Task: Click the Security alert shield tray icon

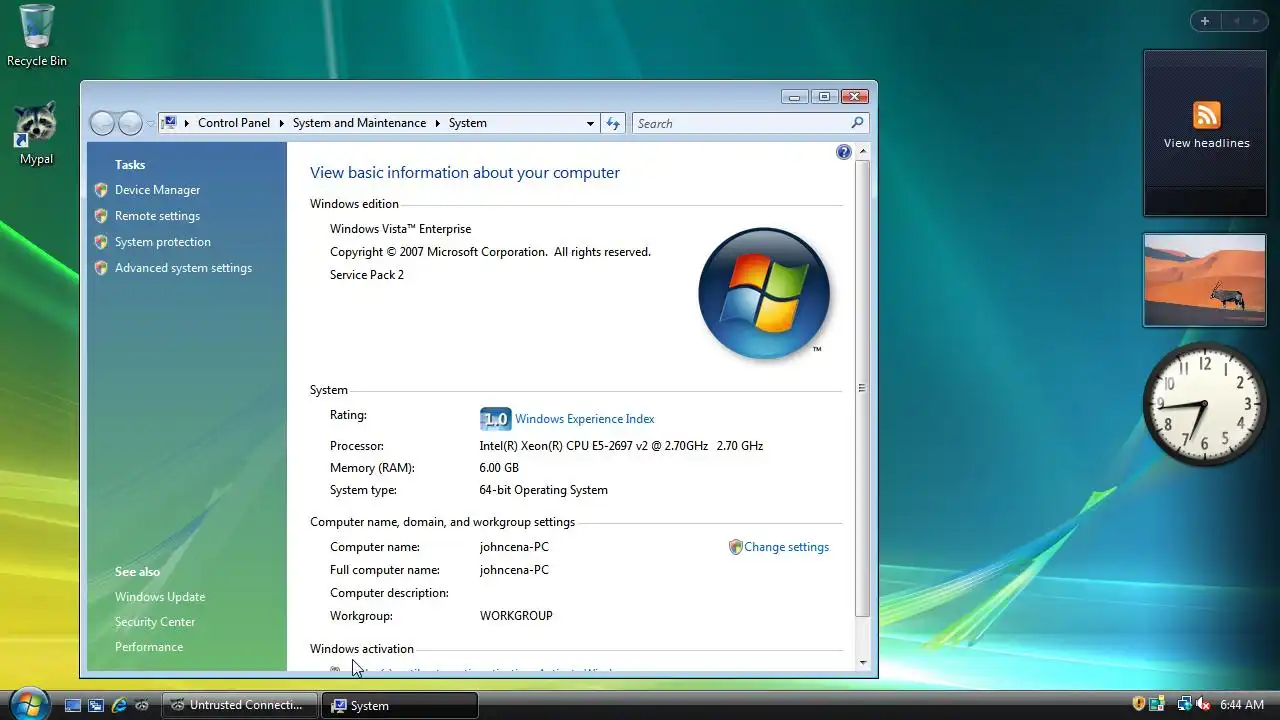Action: click(x=1139, y=704)
